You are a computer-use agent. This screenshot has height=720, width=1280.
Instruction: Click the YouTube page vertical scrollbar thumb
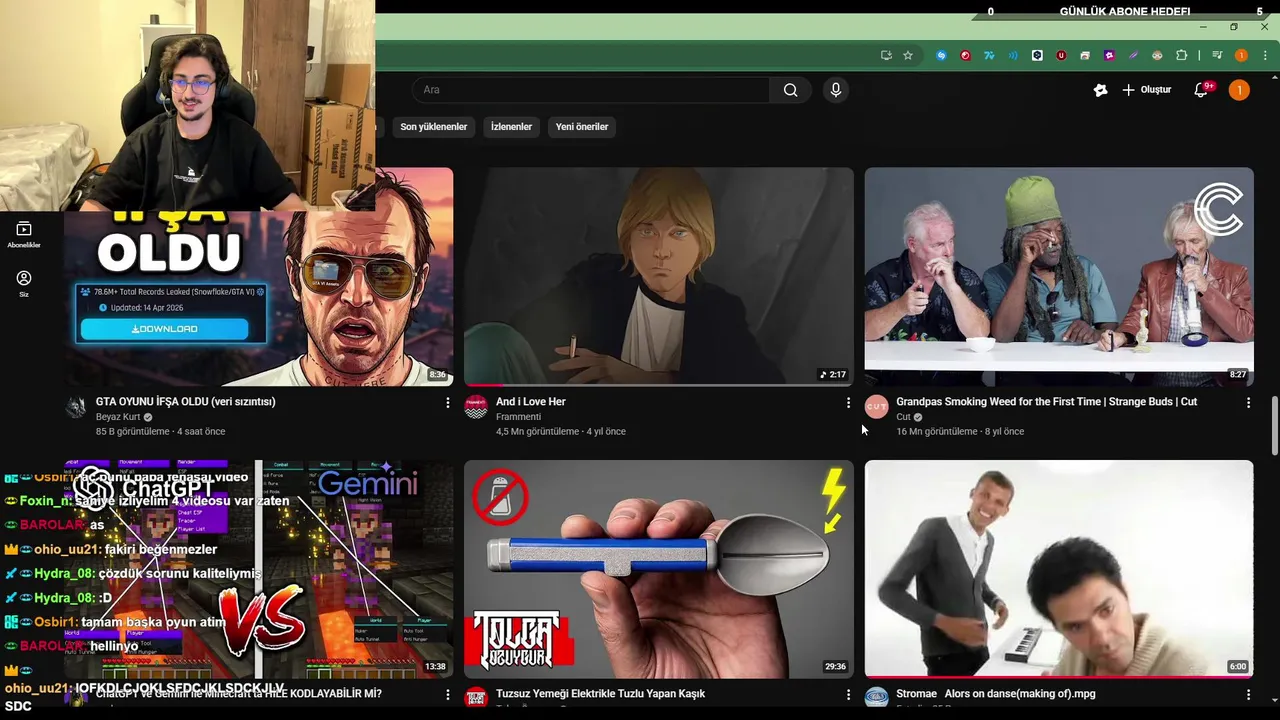point(1274,425)
